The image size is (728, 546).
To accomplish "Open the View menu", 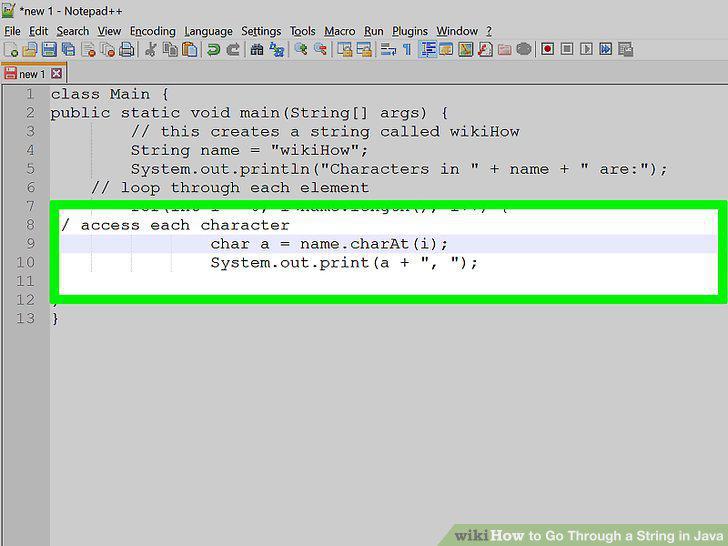I will tap(109, 31).
